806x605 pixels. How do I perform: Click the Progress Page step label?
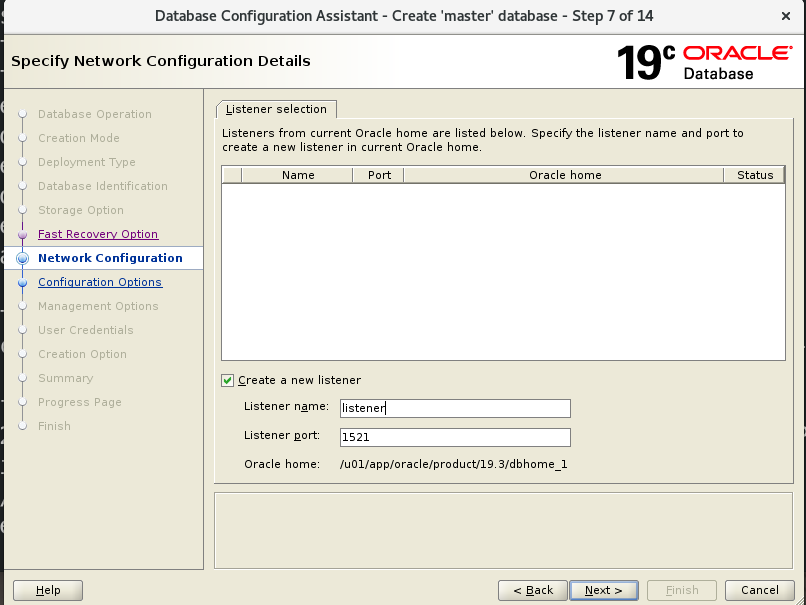(x=80, y=402)
